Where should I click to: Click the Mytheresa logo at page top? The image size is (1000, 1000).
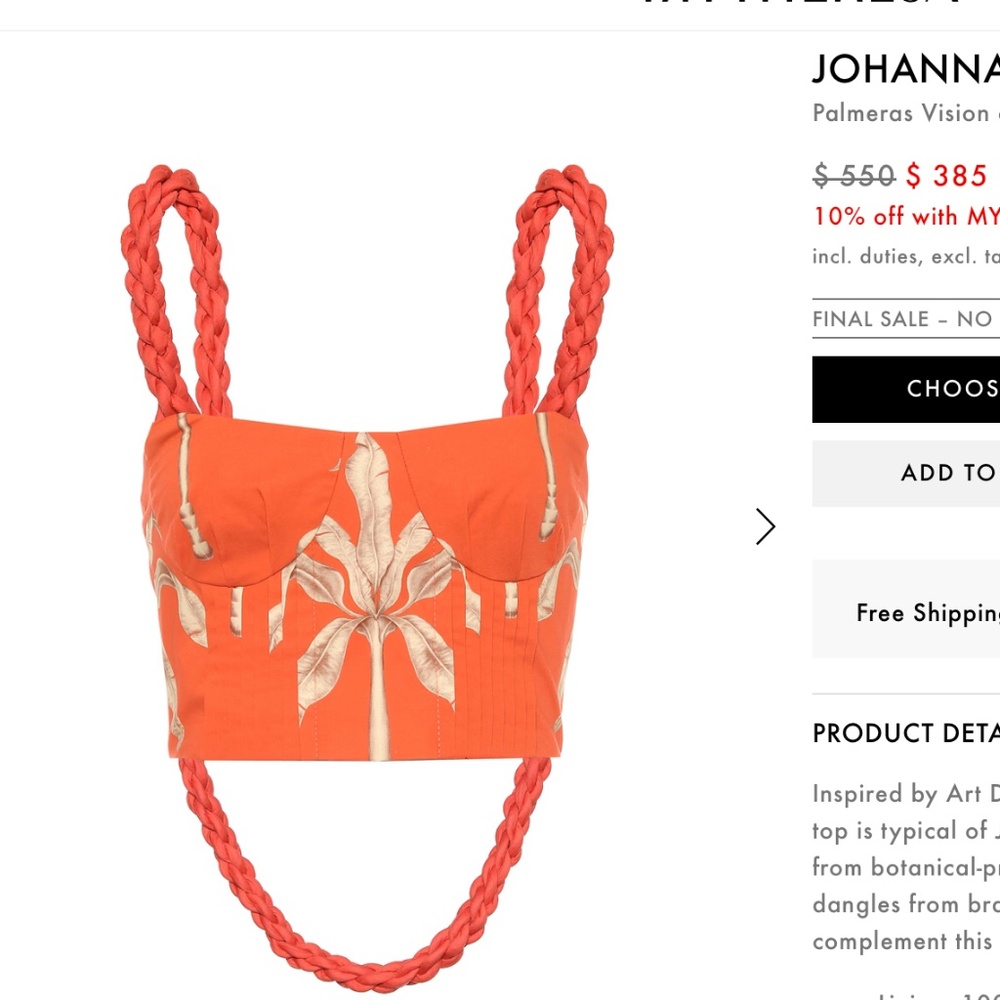pos(802,4)
